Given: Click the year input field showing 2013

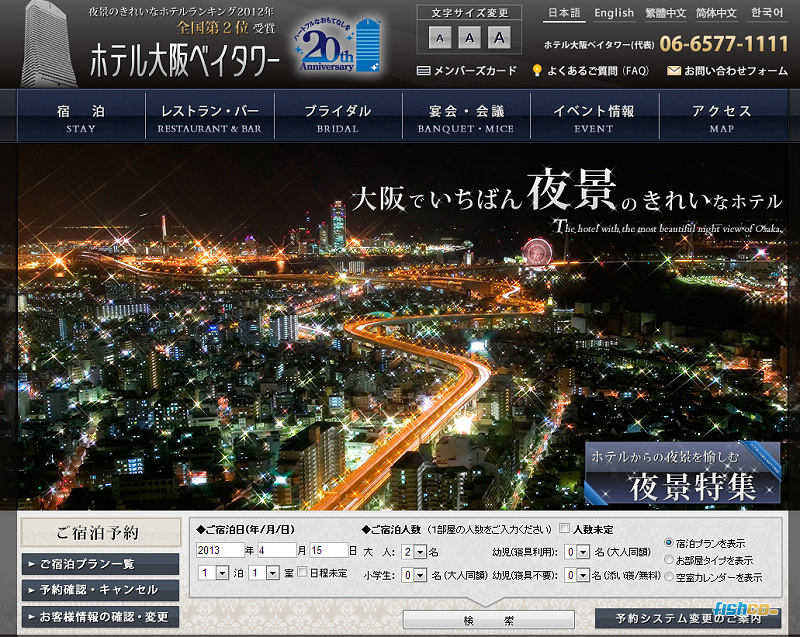Looking at the screenshot, I should point(220,550).
